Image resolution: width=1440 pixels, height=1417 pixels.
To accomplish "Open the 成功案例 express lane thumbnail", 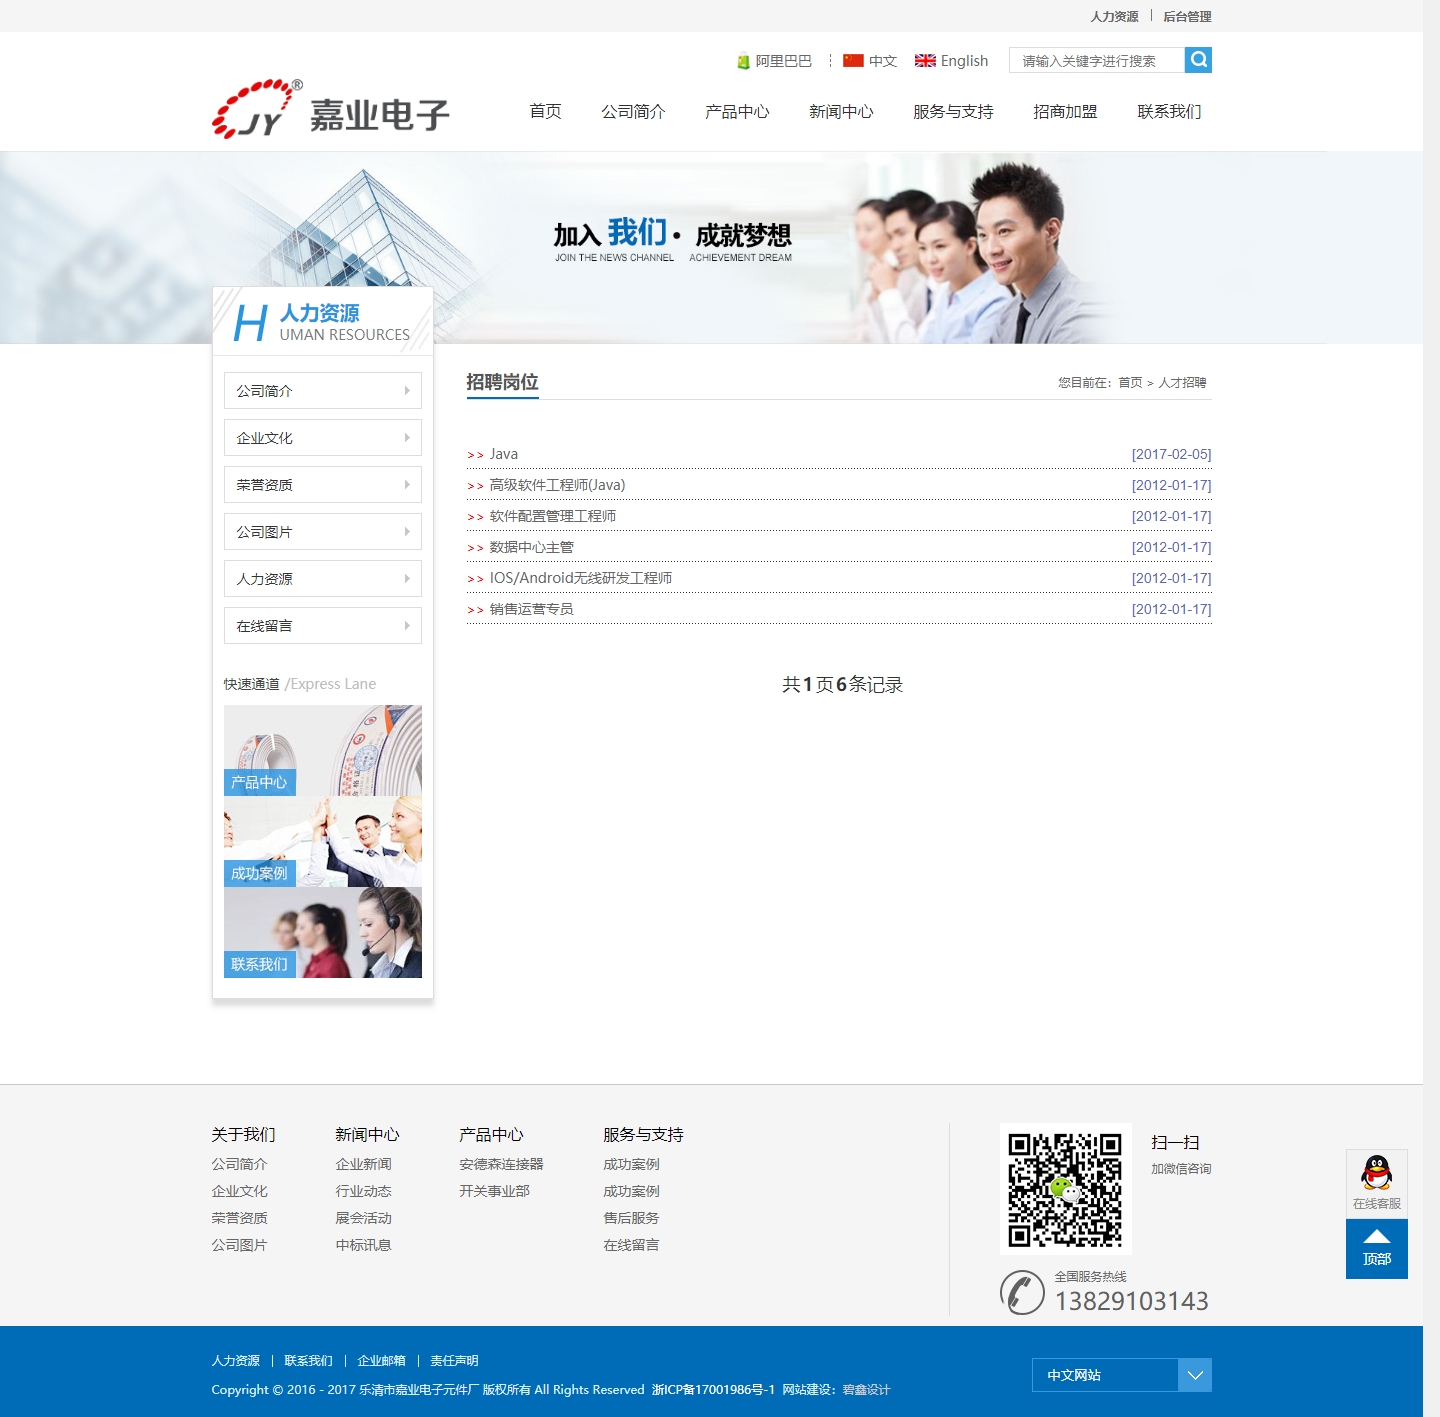I will [x=322, y=842].
